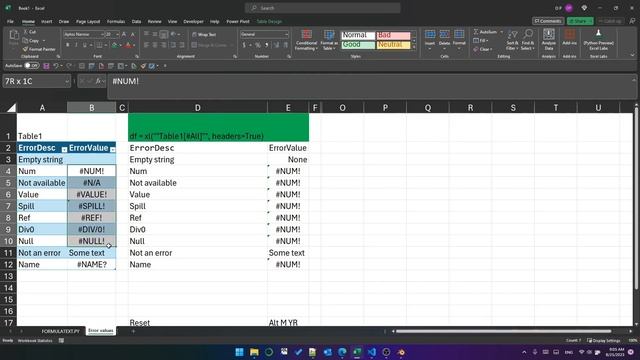The height and width of the screenshot is (360, 640).
Task: Toggle Italic formatting
Action: [76, 45]
